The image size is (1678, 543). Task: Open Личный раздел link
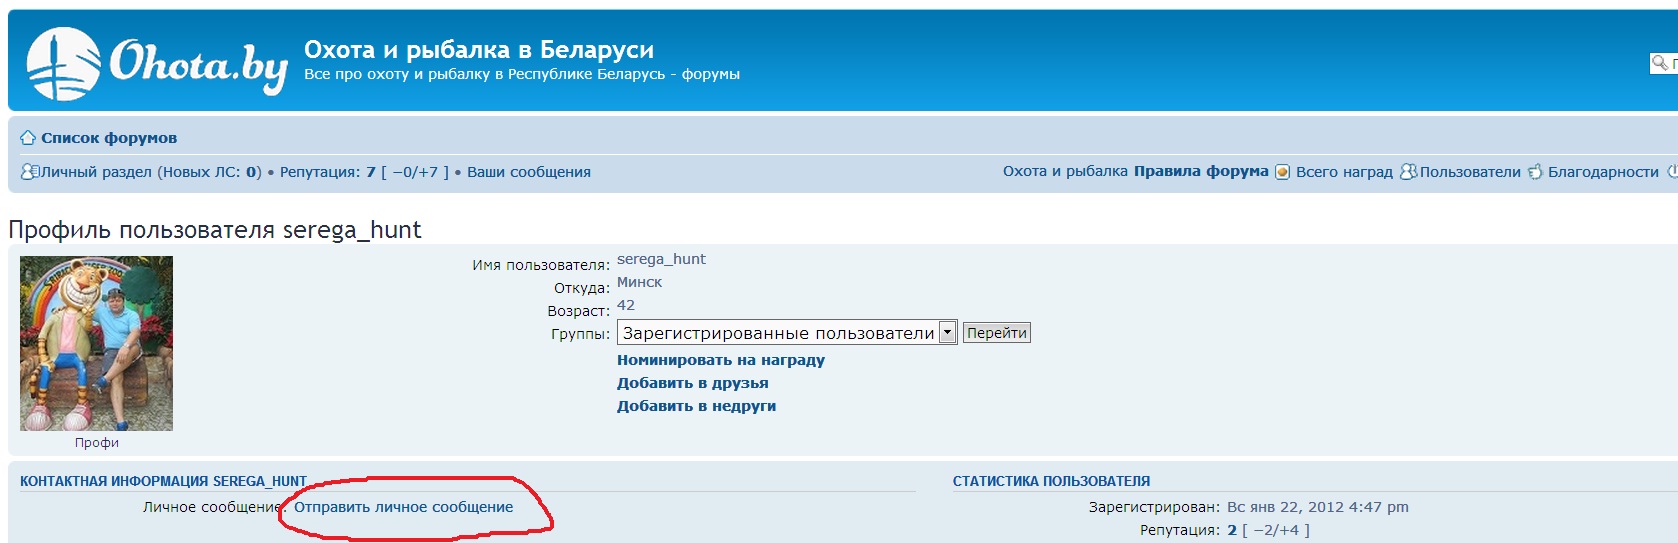point(97,172)
